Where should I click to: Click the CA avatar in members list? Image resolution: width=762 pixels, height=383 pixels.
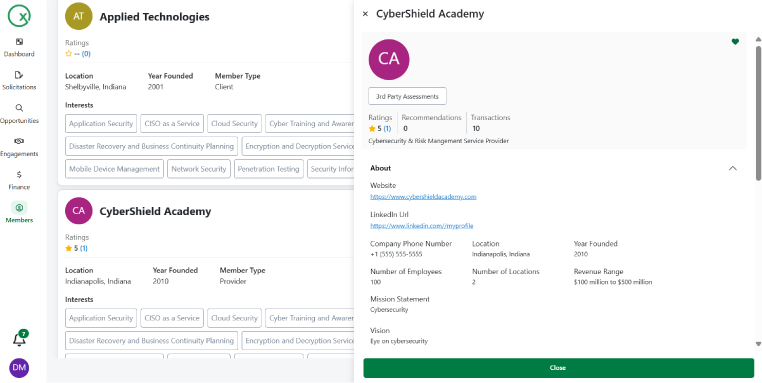coord(79,210)
